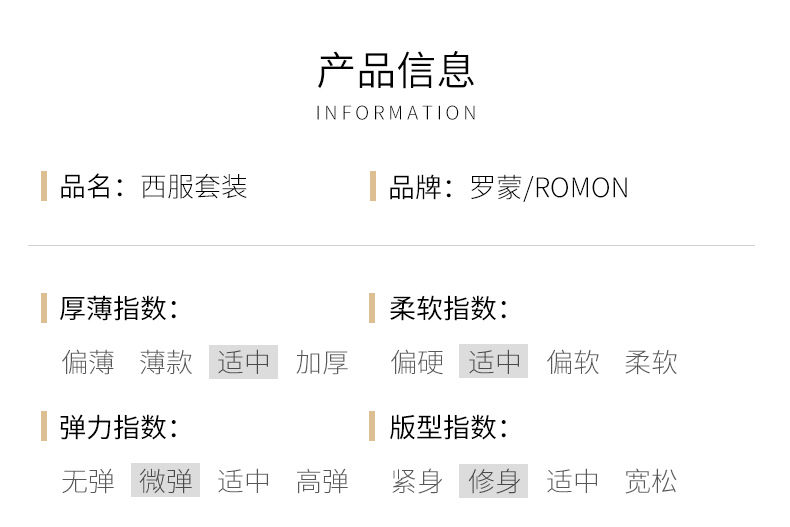Select 薄款 thickness option
Viewport: 790px width, 527px height.
point(166,362)
